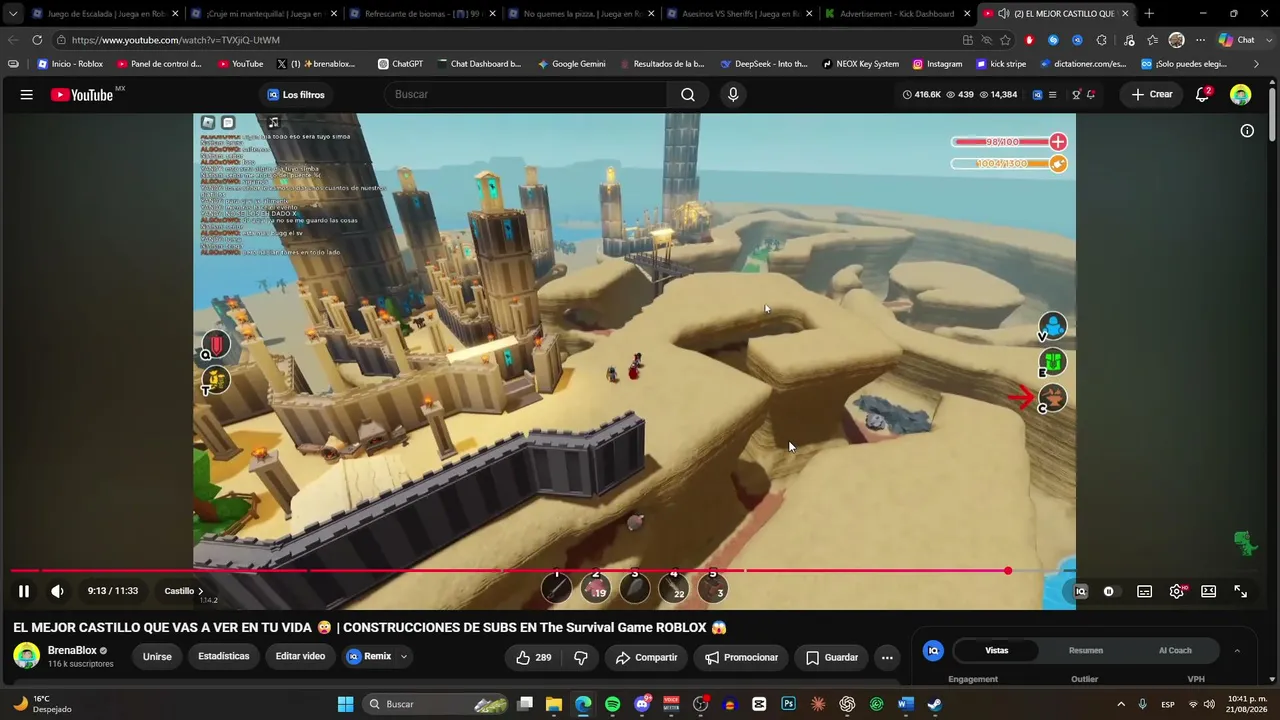Switch to the Juego de Escalada tab
Viewport: 1280px width, 720px height.
point(106,14)
